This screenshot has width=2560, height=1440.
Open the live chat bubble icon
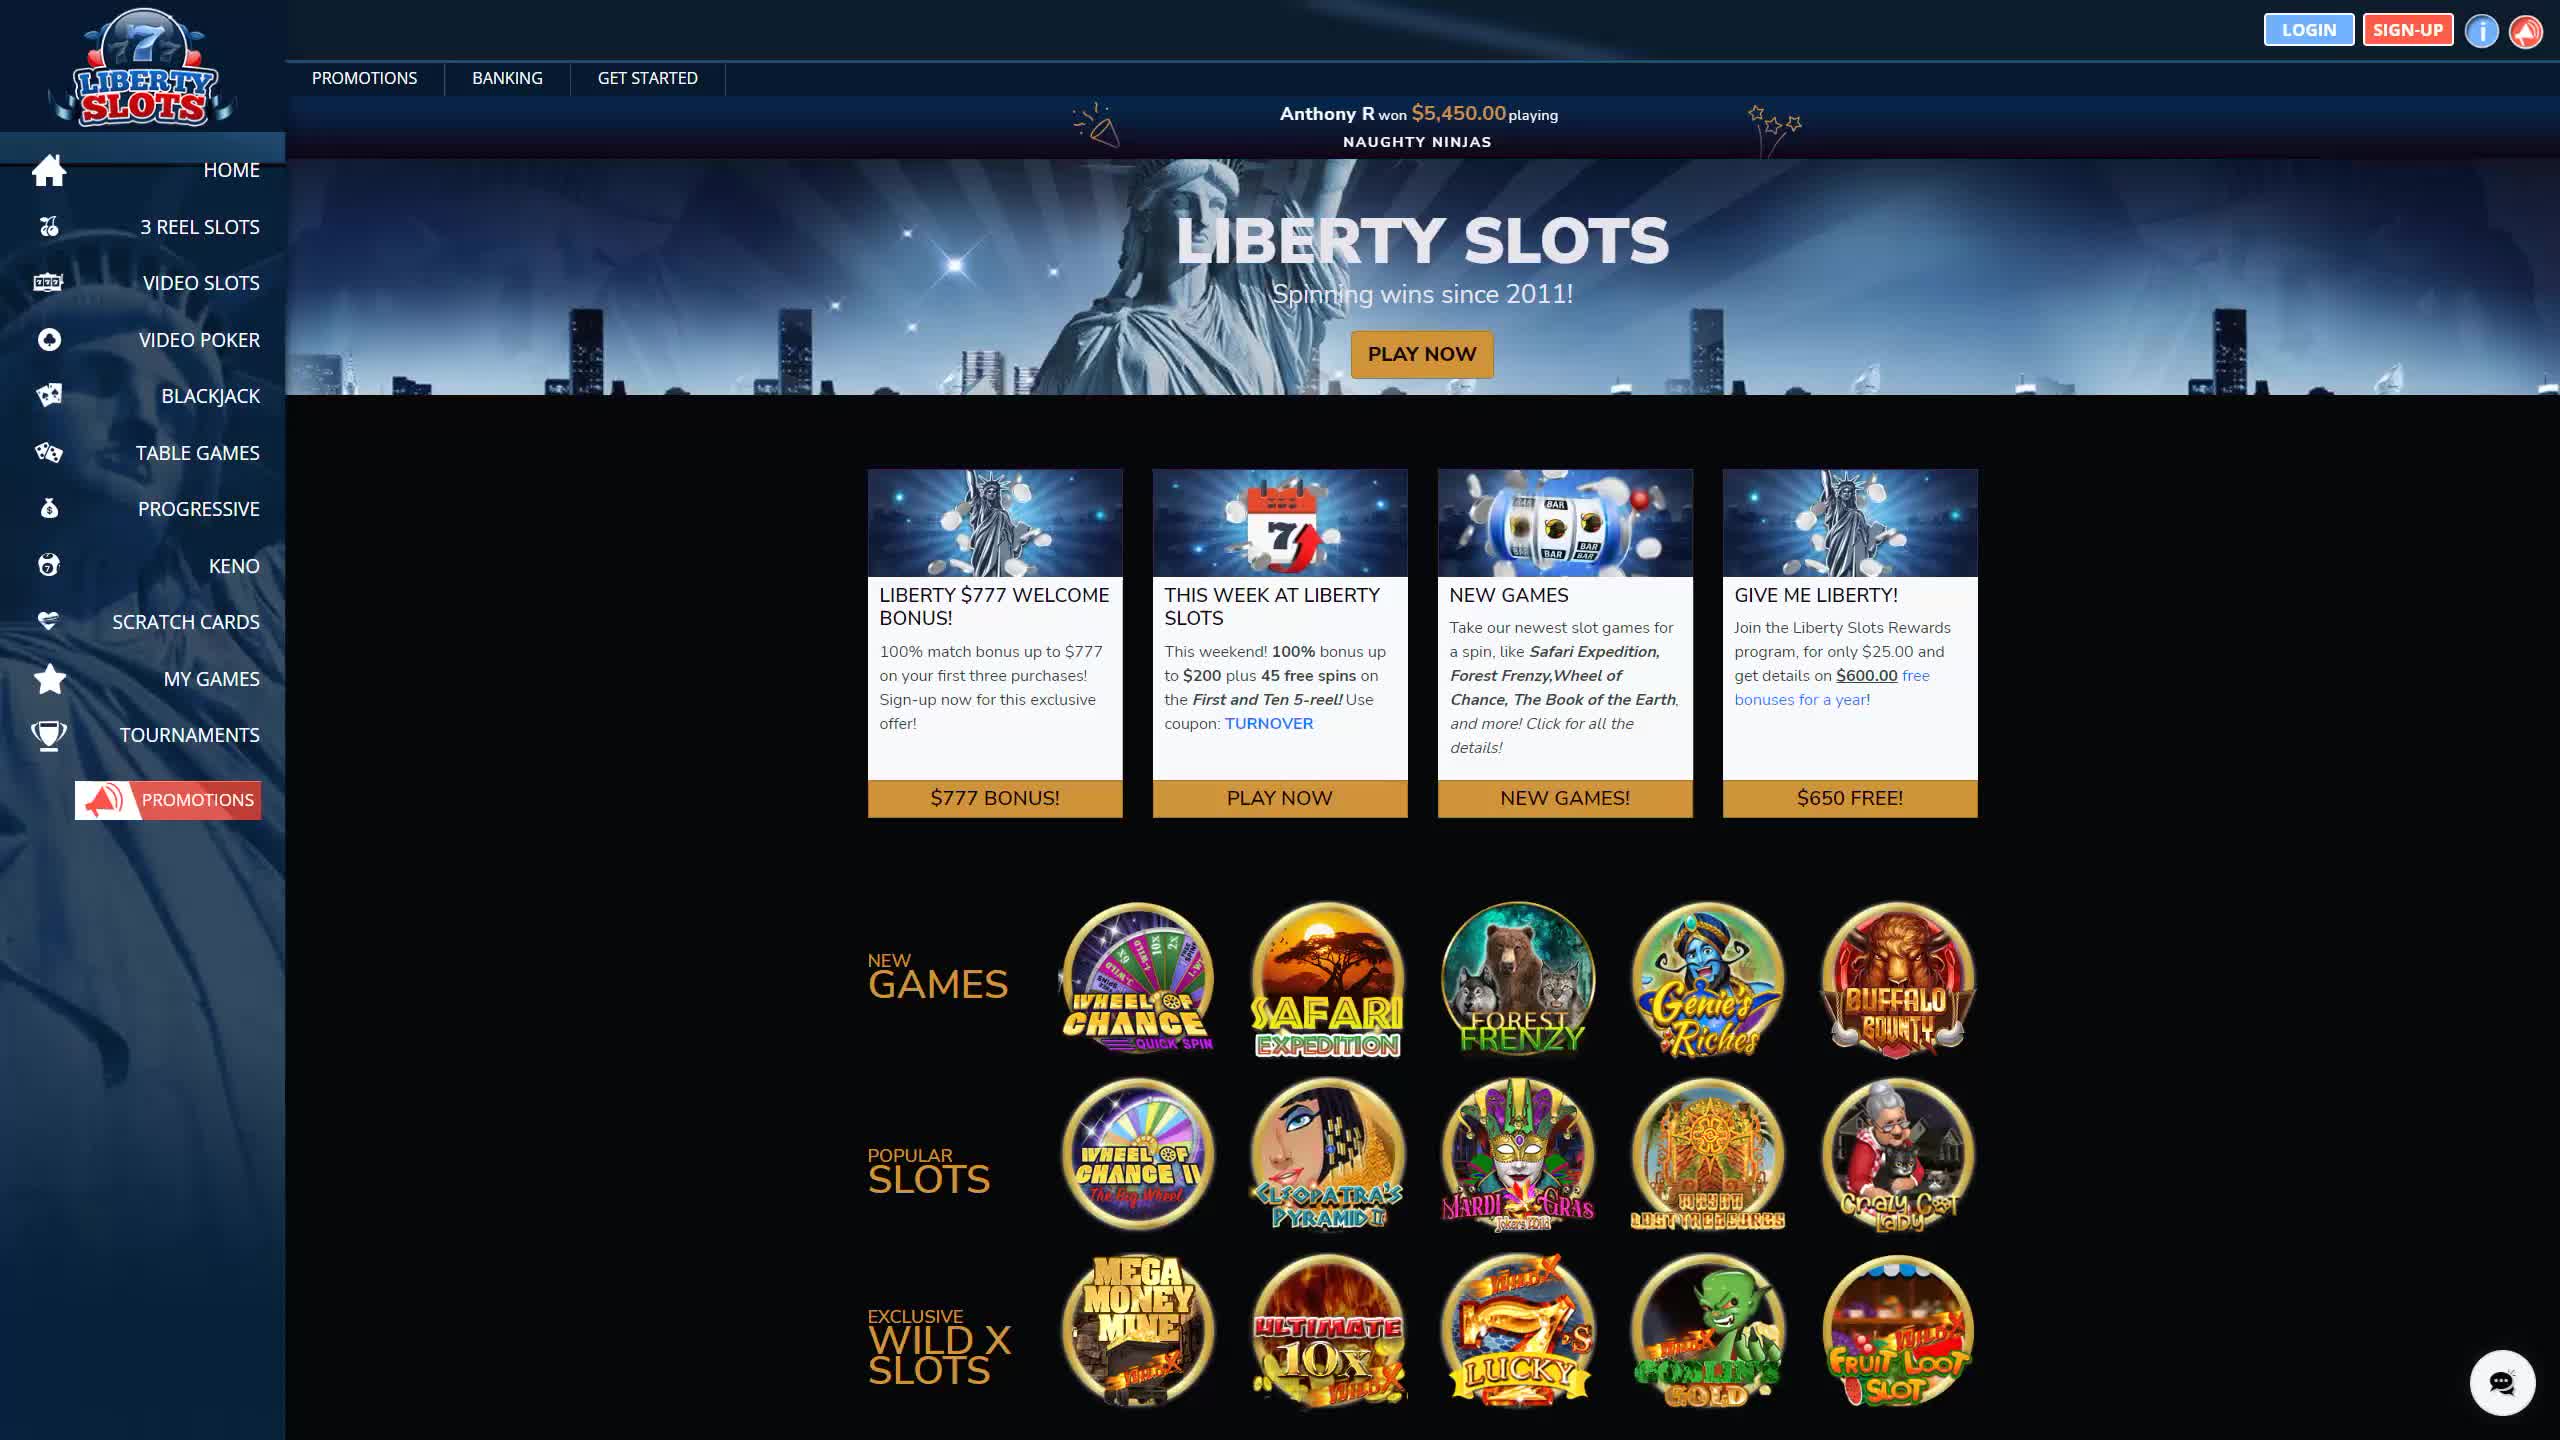(2501, 1383)
